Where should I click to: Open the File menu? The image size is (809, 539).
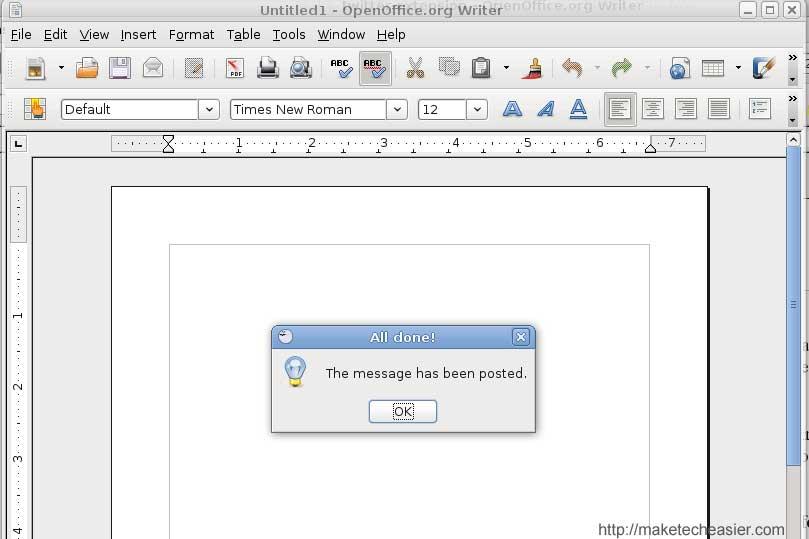[x=21, y=35]
